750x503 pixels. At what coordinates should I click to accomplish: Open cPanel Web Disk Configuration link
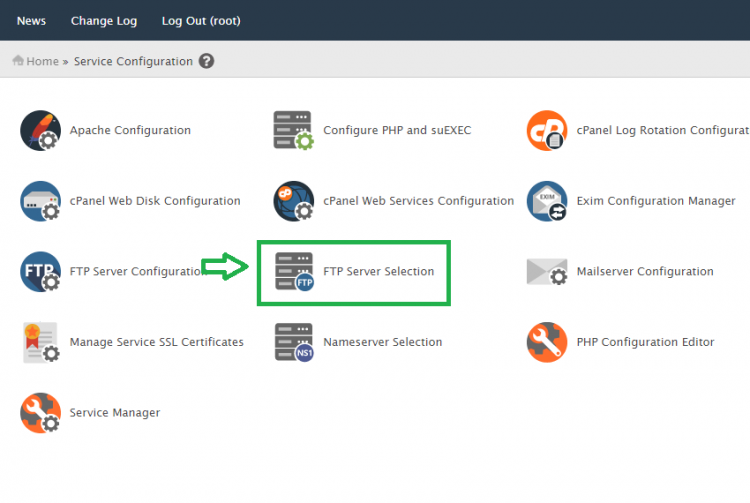155,201
